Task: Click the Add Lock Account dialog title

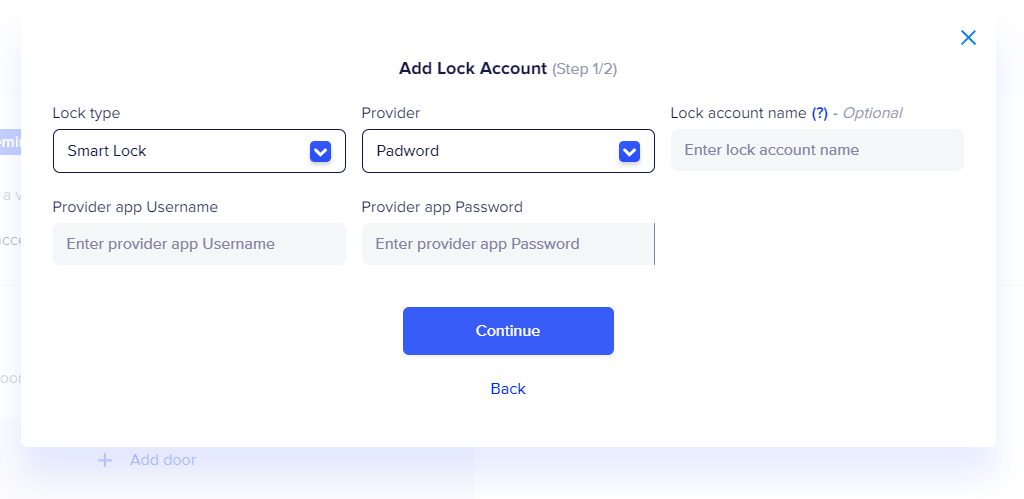Action: 473,69
